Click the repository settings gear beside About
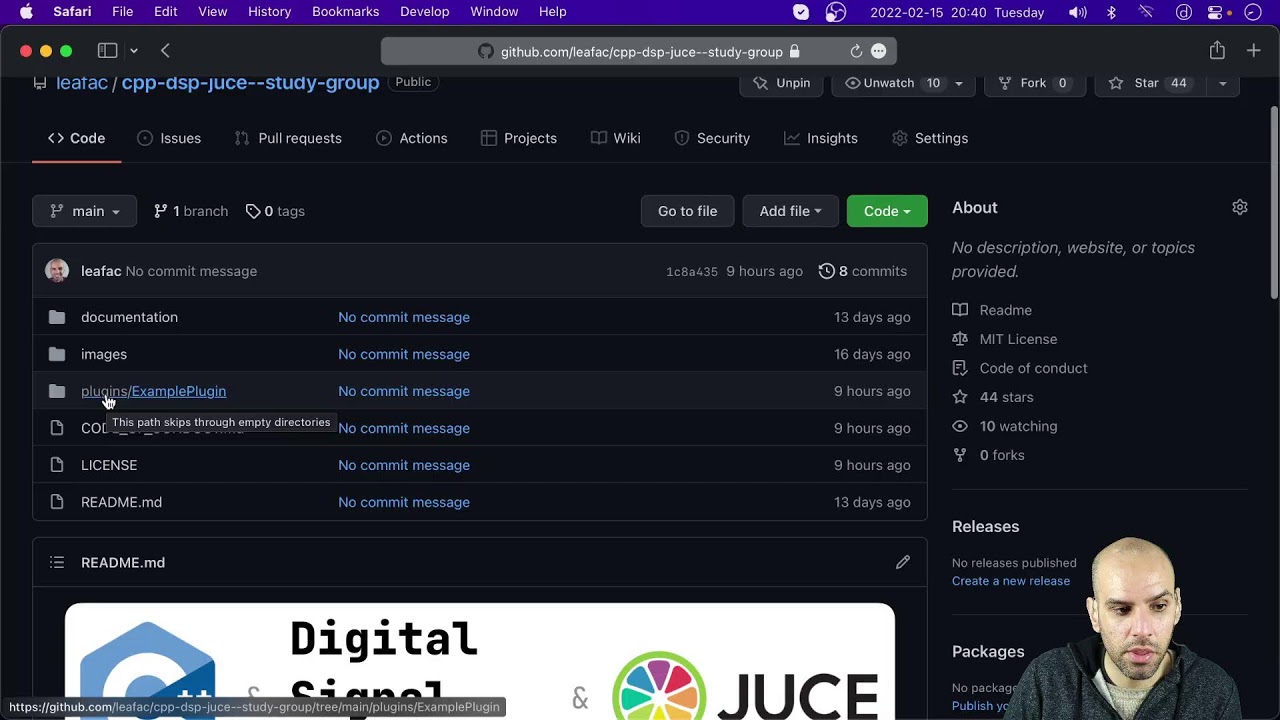This screenshot has width=1280, height=720. (x=1240, y=207)
